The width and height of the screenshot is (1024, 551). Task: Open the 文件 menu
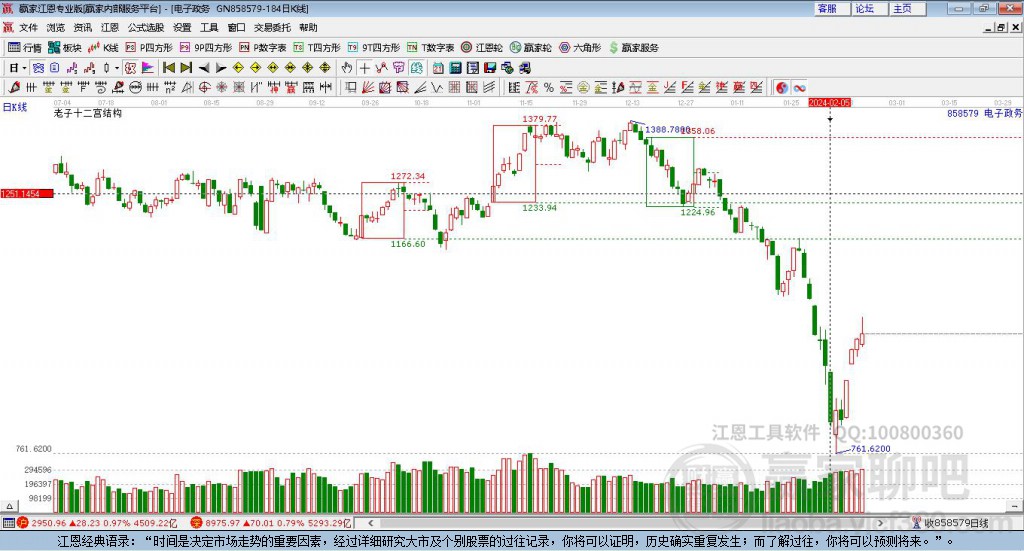tap(28, 27)
